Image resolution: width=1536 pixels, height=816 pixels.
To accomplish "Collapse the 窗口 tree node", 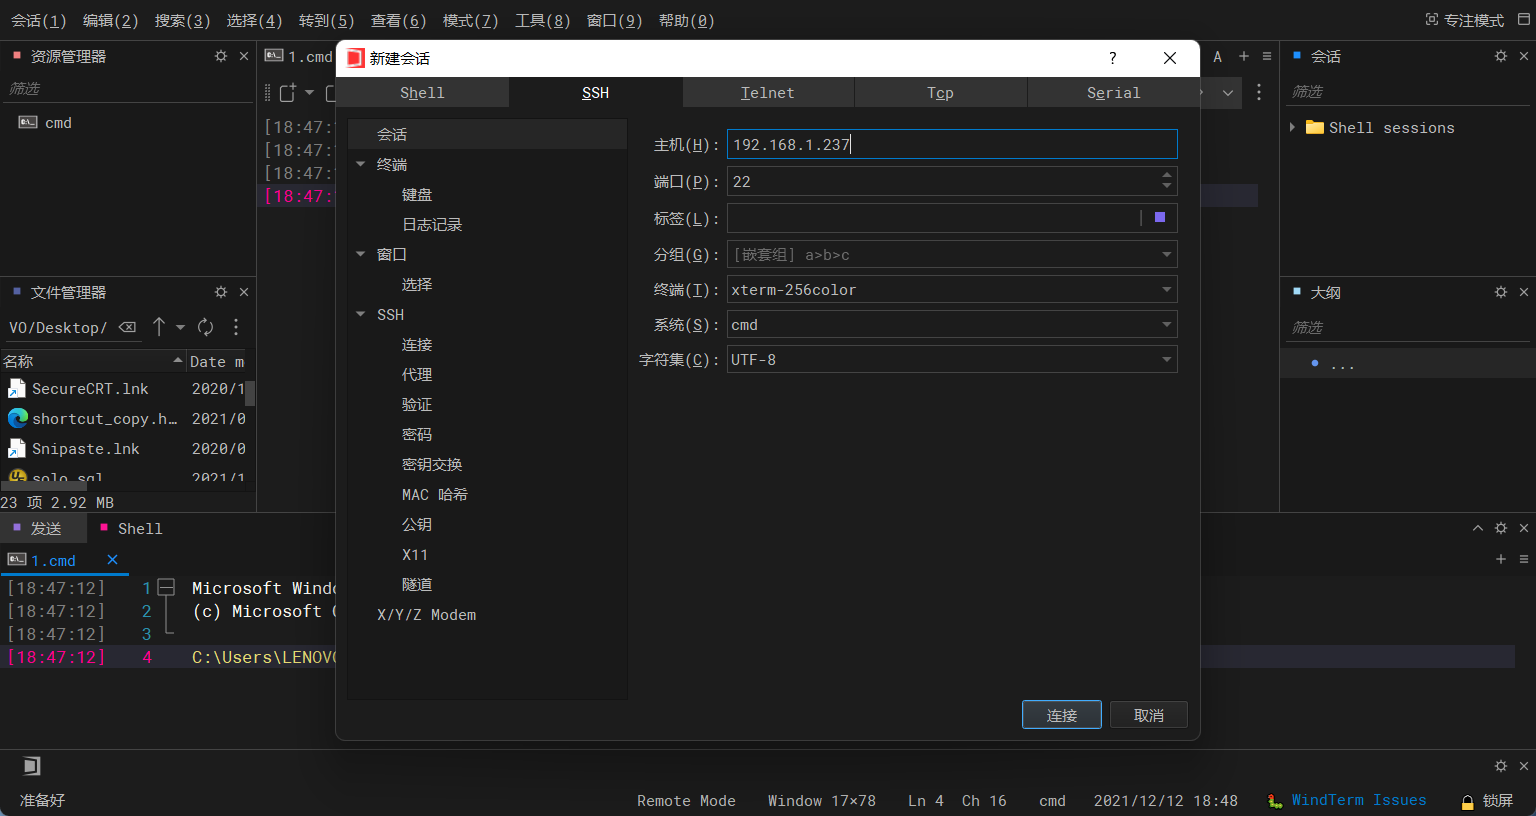I will pyautogui.click(x=361, y=254).
